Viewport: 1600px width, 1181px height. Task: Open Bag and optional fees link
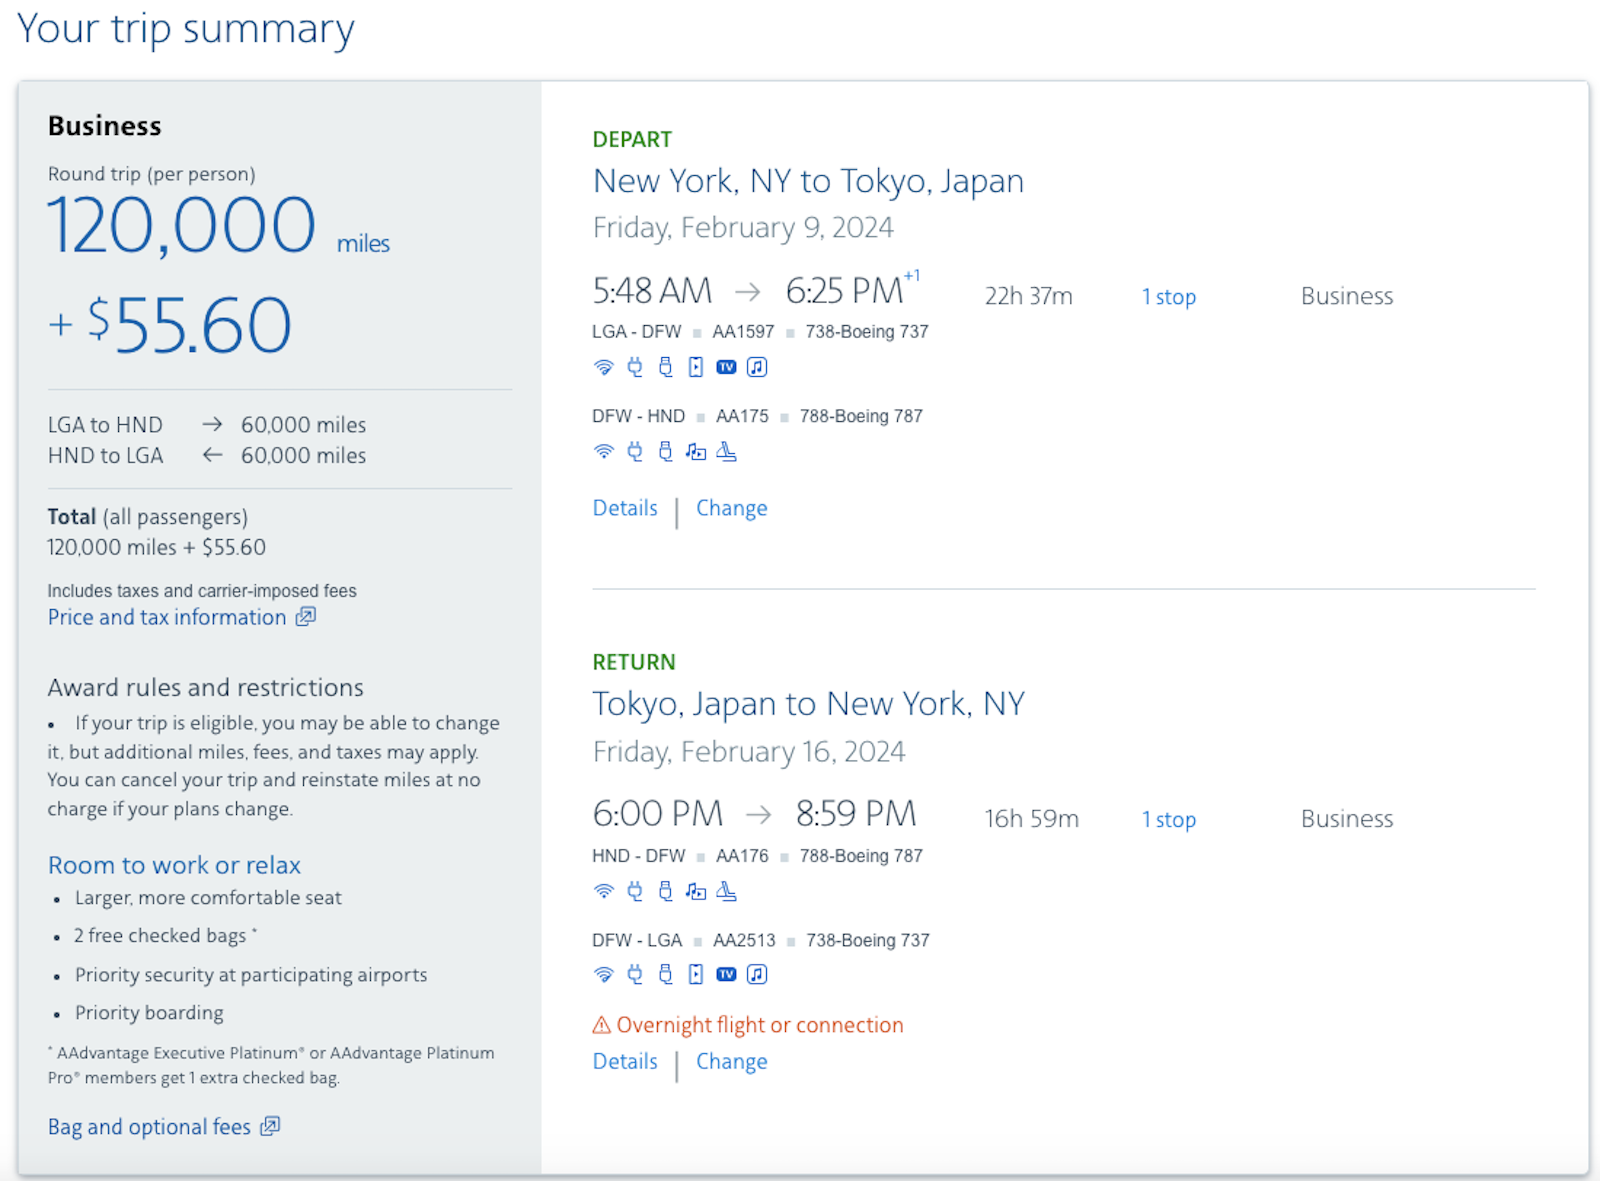pos(164,1127)
